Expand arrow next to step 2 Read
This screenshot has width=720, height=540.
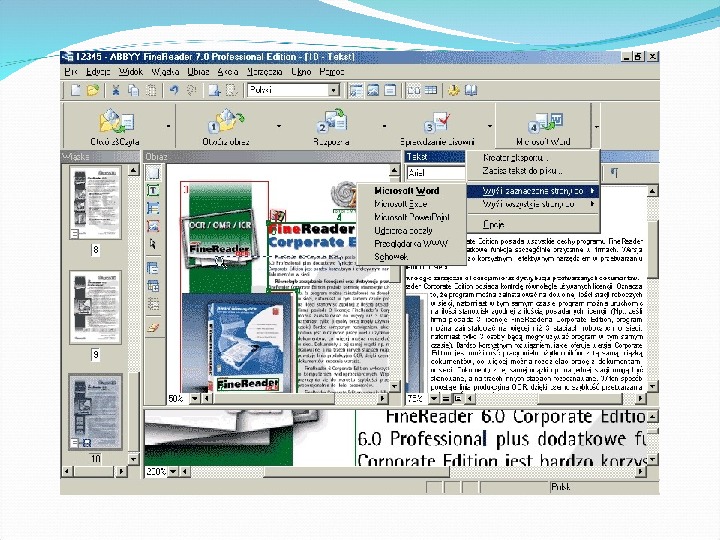click(x=384, y=126)
